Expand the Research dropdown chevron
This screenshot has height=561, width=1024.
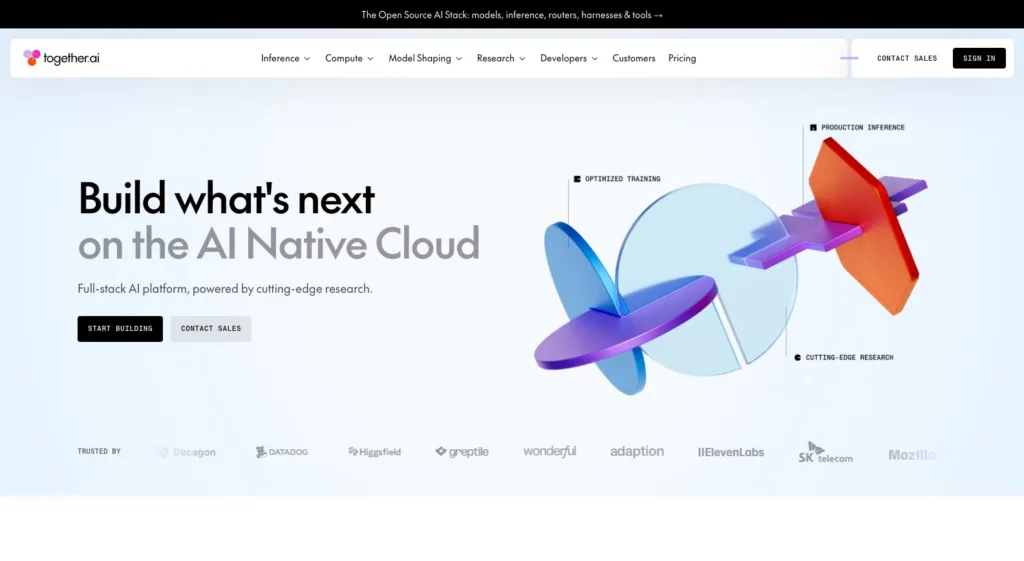coord(522,59)
